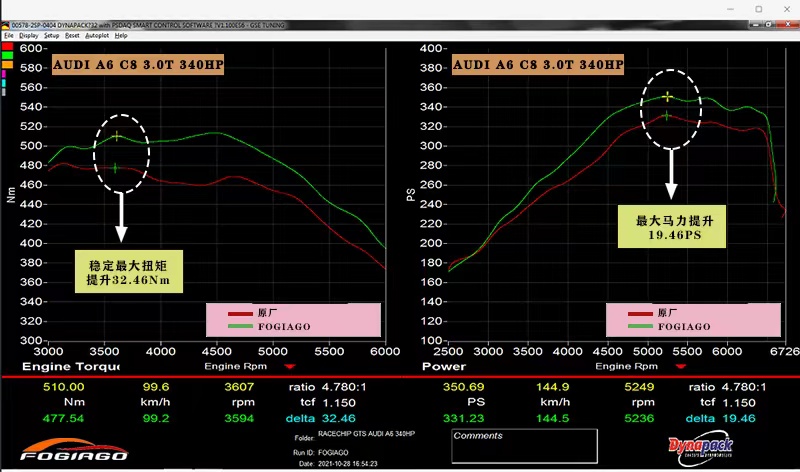The width and height of the screenshot is (800, 472).
Task: Click the delta 32.46 value
Action: (339, 418)
